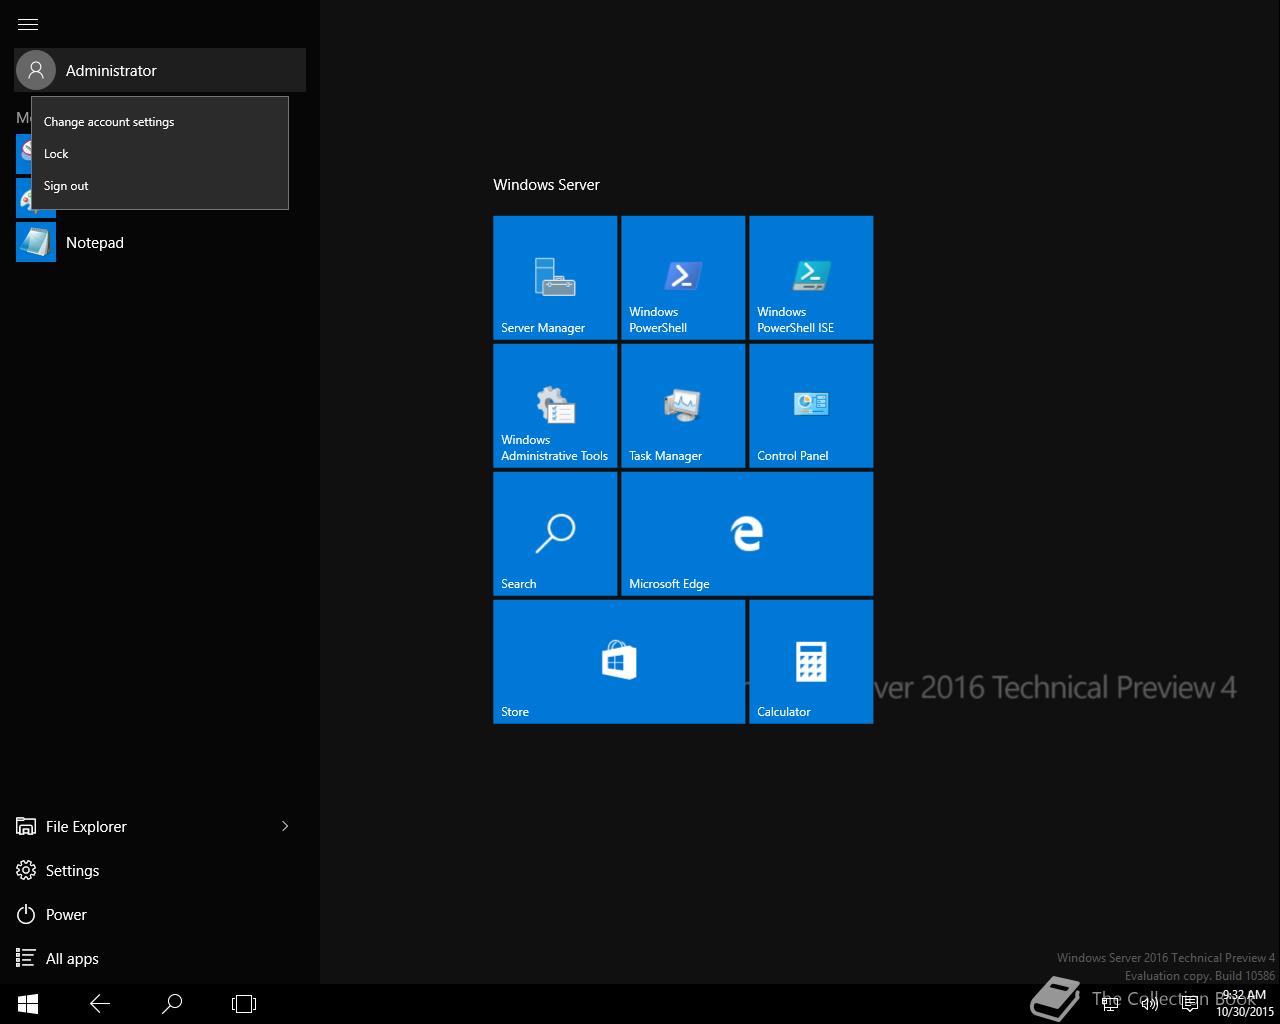Expand the File Explorer jump list arrow
Screen dimensions: 1280x1024
pos(285,826)
